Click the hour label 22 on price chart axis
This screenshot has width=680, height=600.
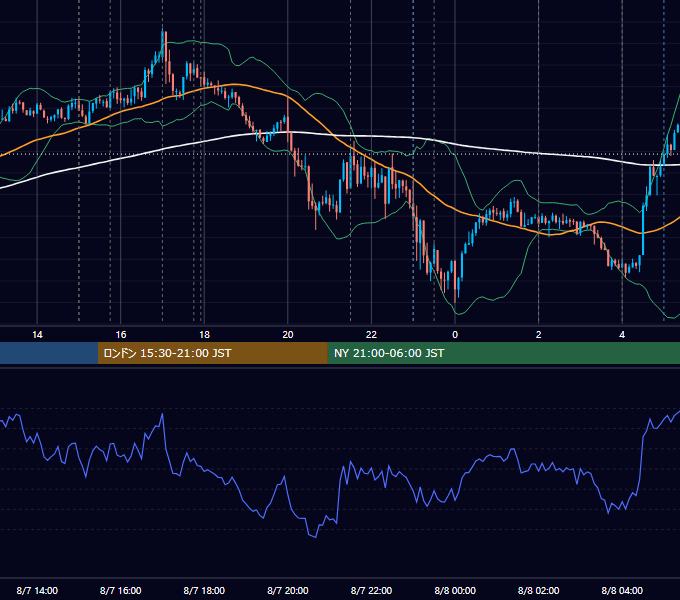coord(371,335)
